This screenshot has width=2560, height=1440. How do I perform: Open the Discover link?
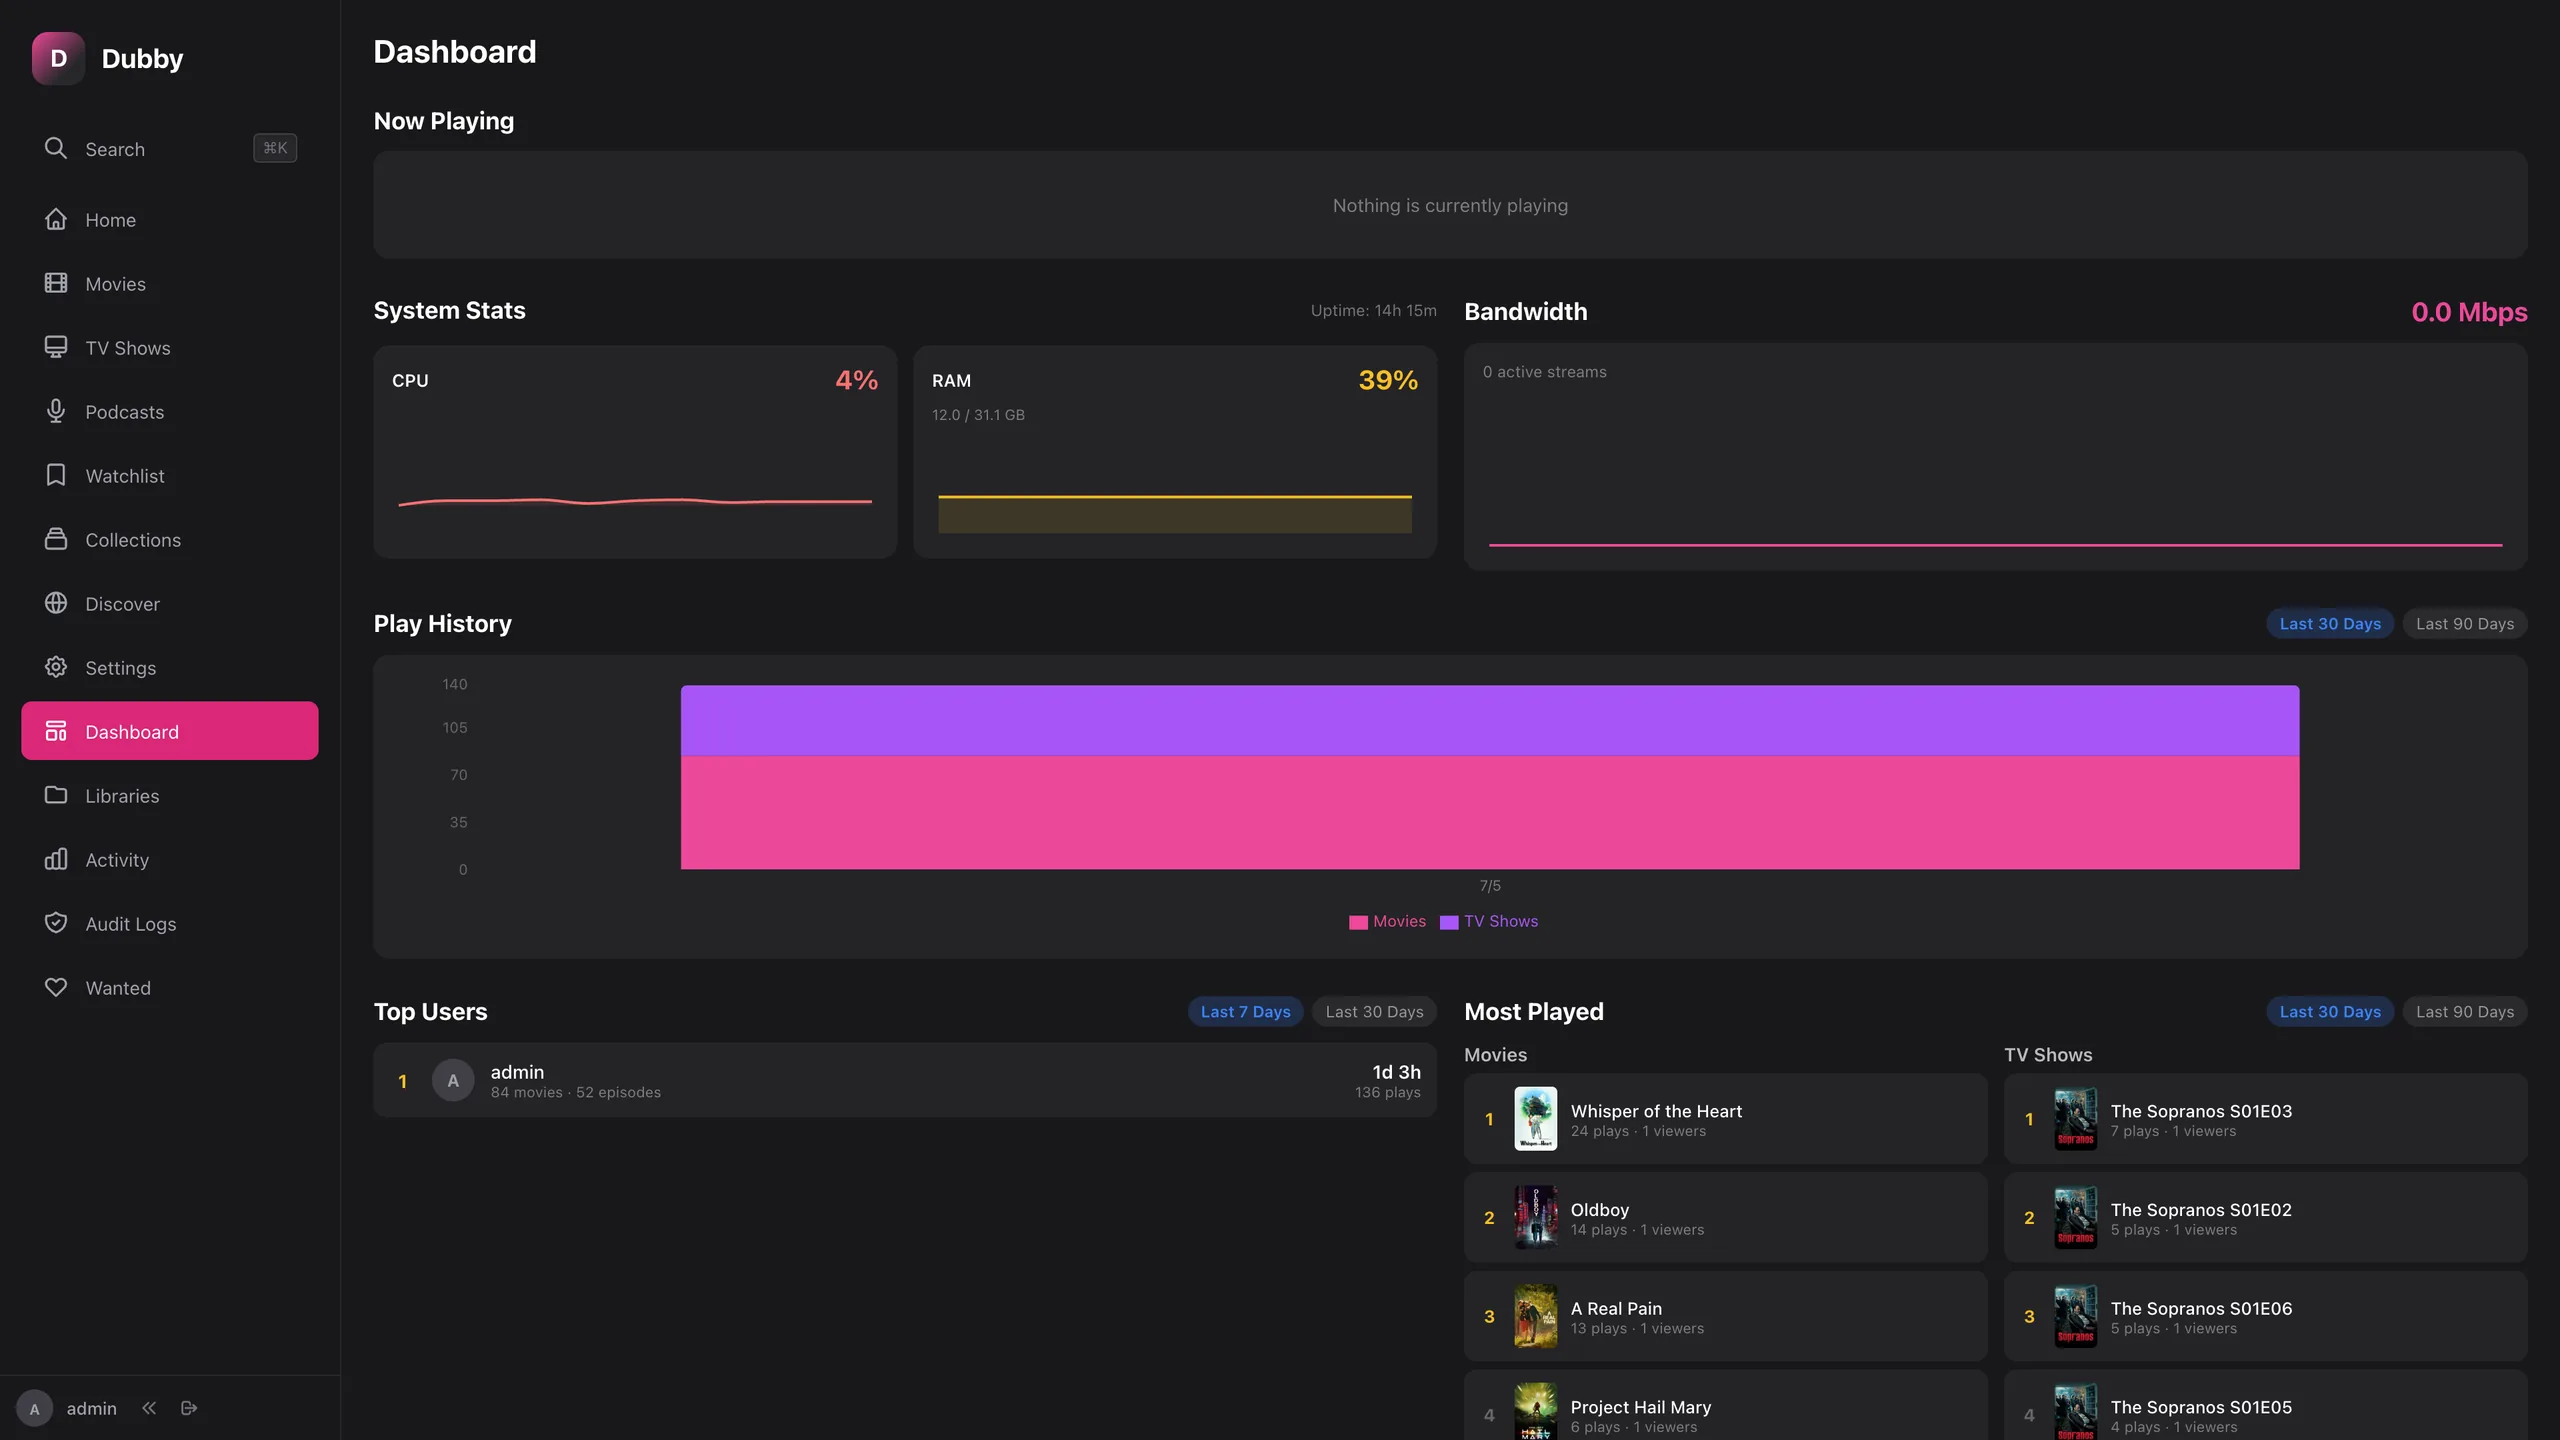(x=170, y=603)
